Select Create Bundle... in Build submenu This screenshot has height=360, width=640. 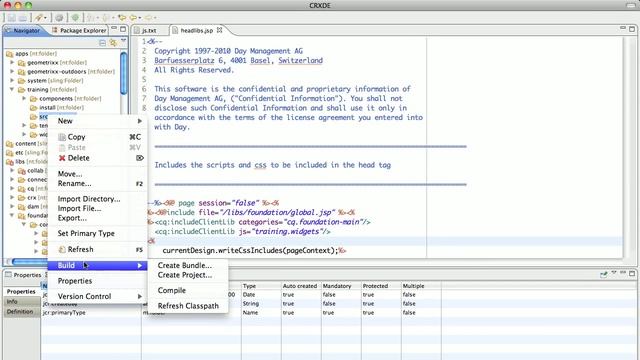(188, 265)
